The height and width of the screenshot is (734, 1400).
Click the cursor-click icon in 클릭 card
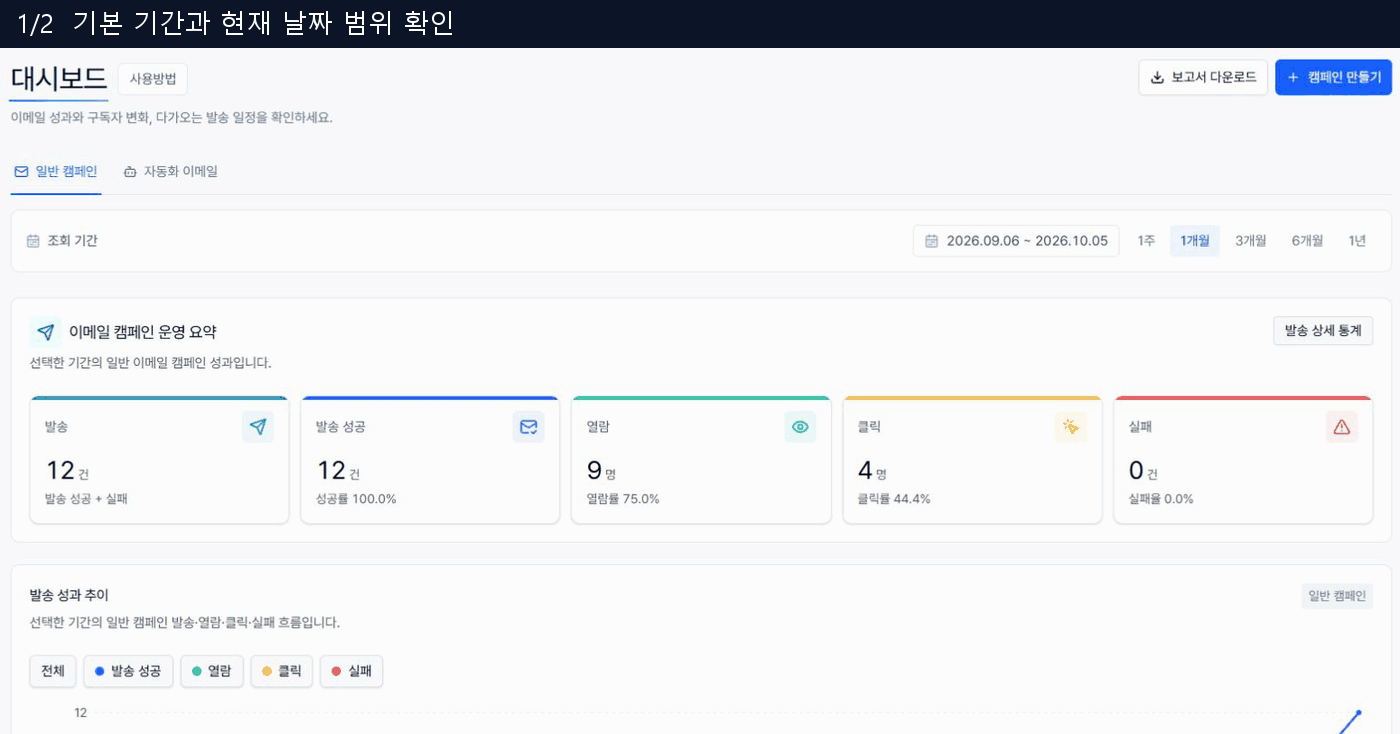coord(1071,427)
